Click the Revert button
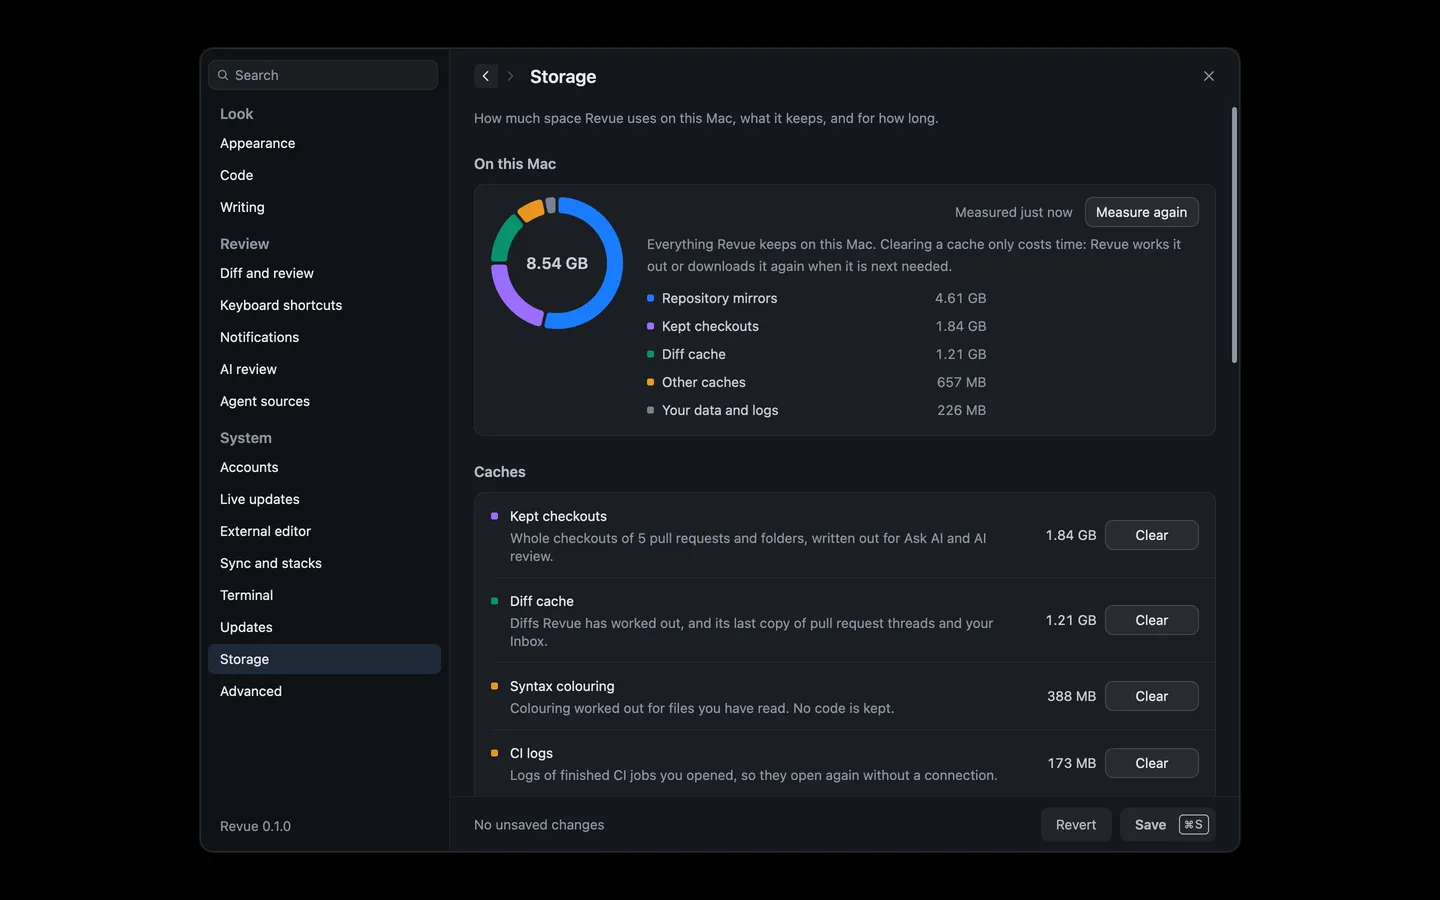1440x900 pixels. tap(1076, 825)
